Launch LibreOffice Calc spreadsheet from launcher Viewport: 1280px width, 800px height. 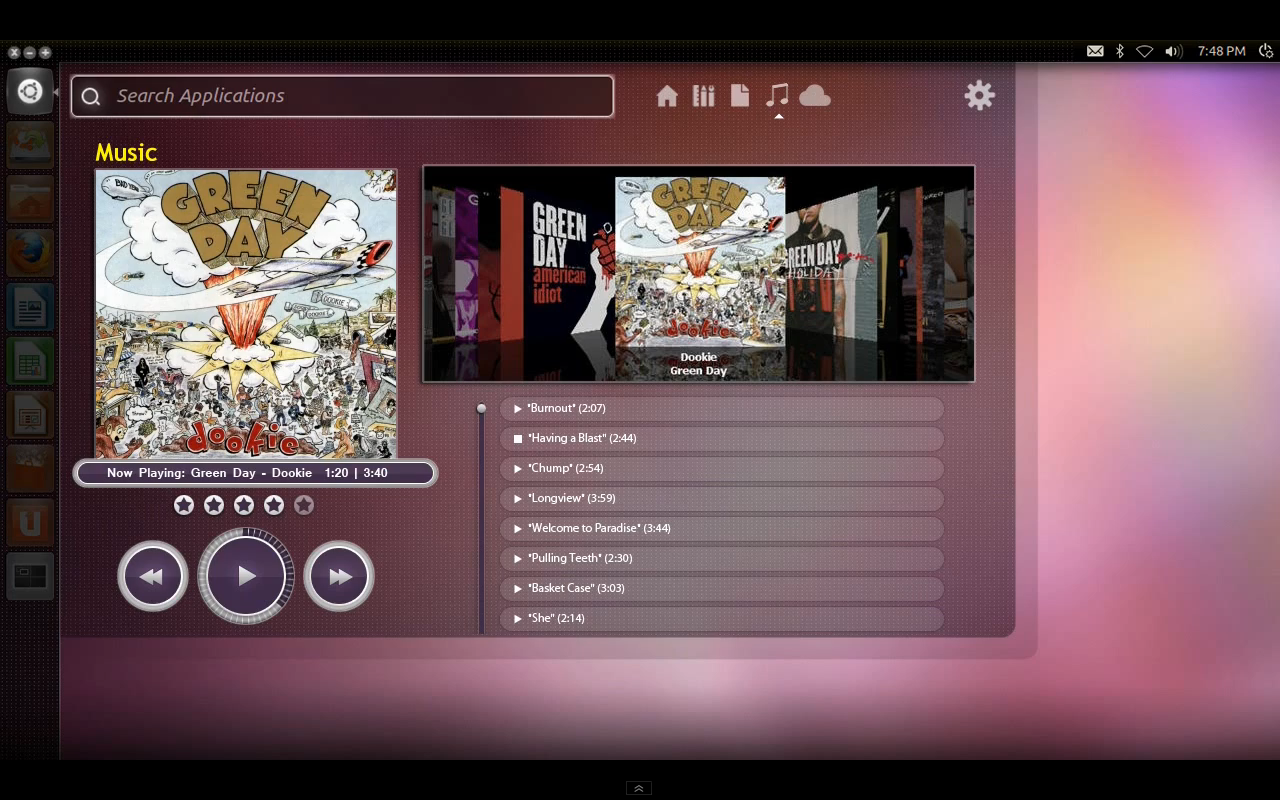click(30, 362)
